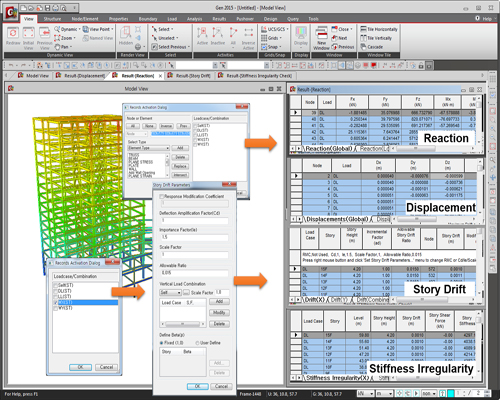500x400 pixels.
Task: Expand the UCS/GCS dropdown
Action: click(287, 29)
